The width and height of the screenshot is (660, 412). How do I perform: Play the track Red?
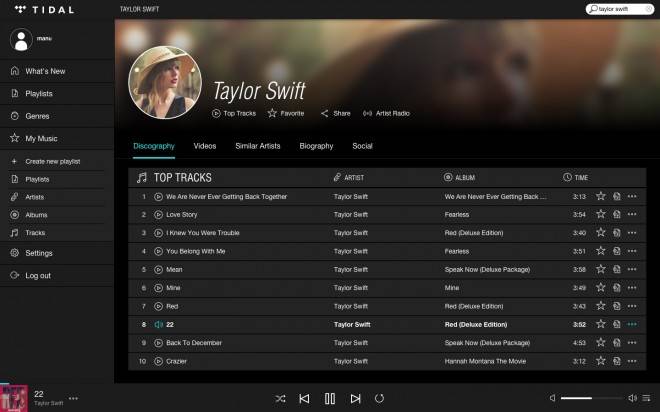(x=158, y=306)
